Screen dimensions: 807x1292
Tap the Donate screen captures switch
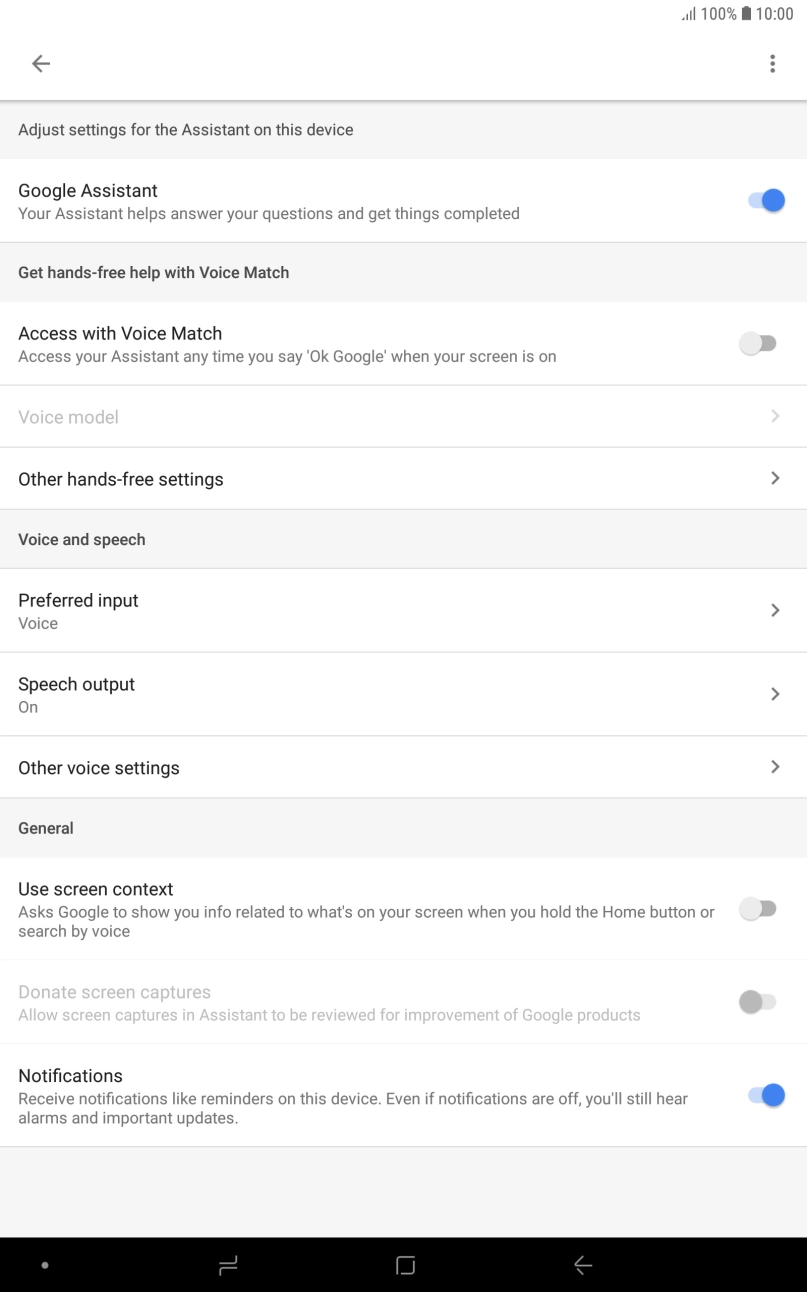[x=757, y=1002]
